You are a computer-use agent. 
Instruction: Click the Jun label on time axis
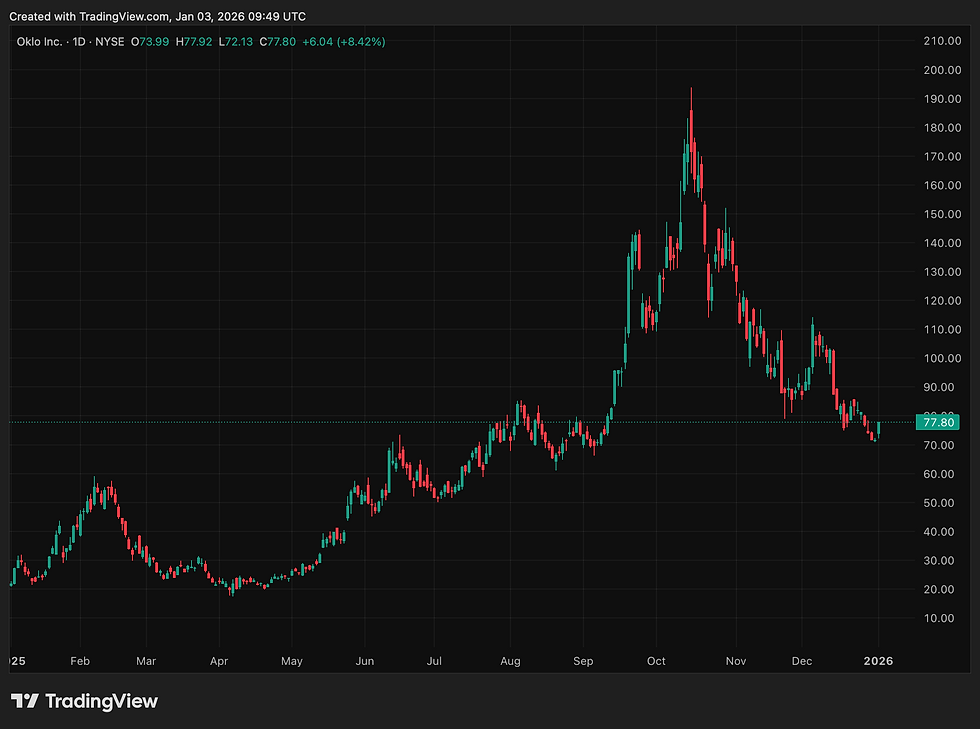click(365, 661)
